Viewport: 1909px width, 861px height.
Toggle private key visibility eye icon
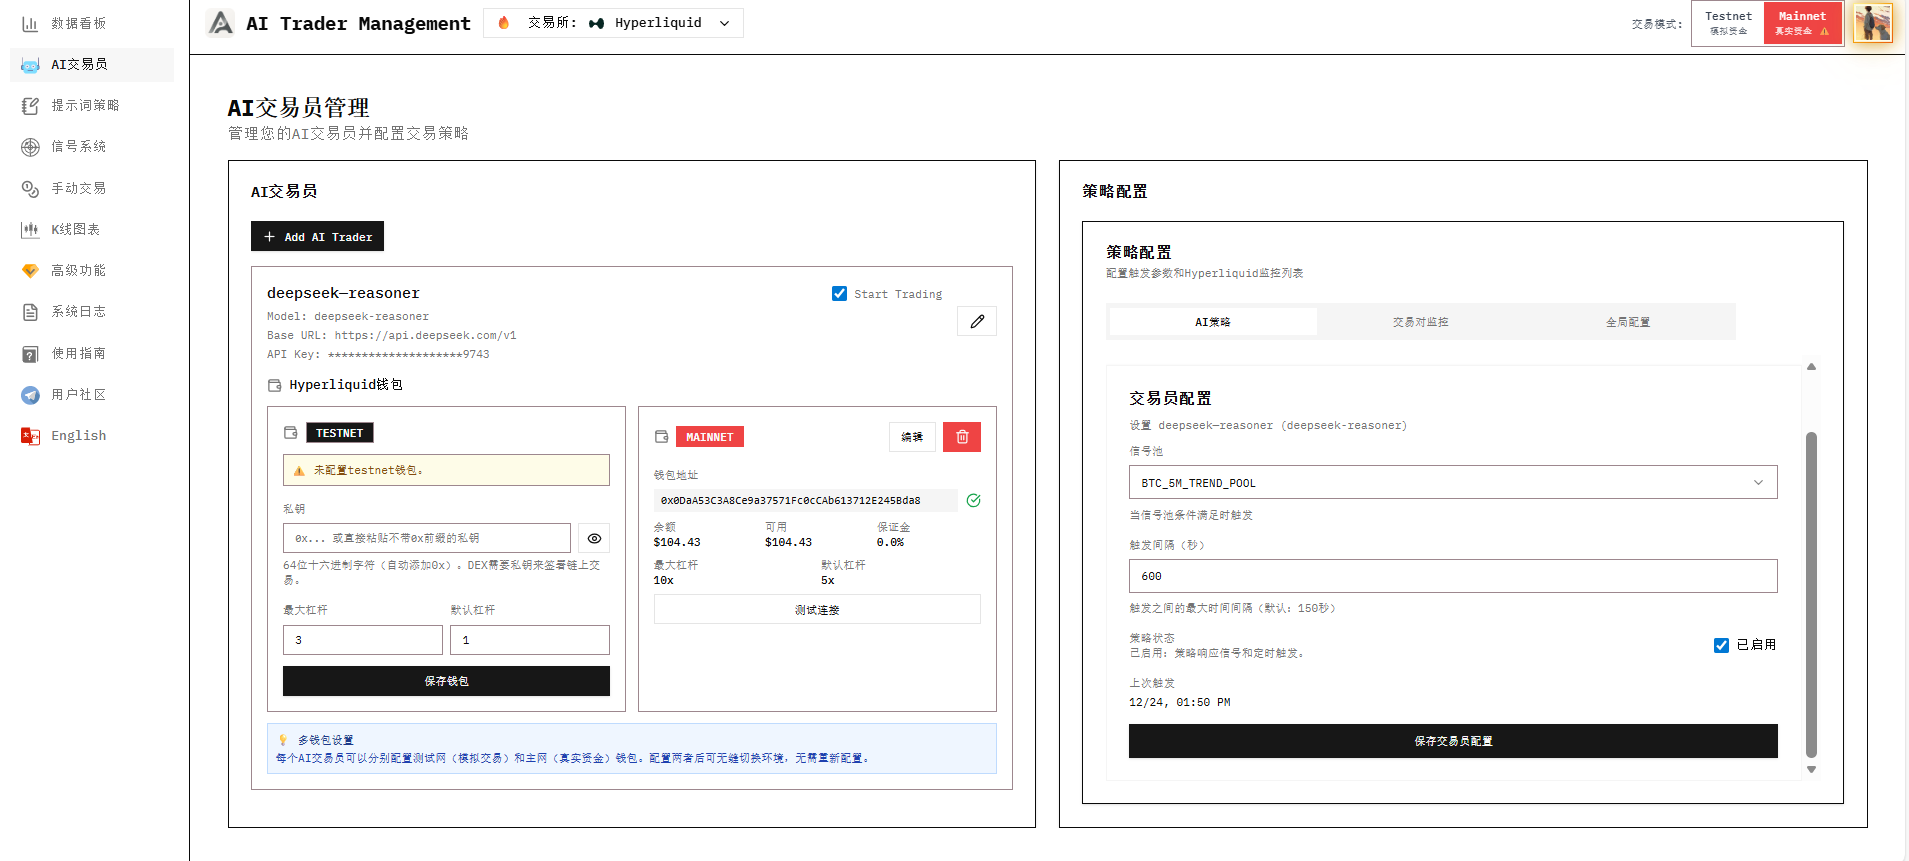tap(594, 538)
